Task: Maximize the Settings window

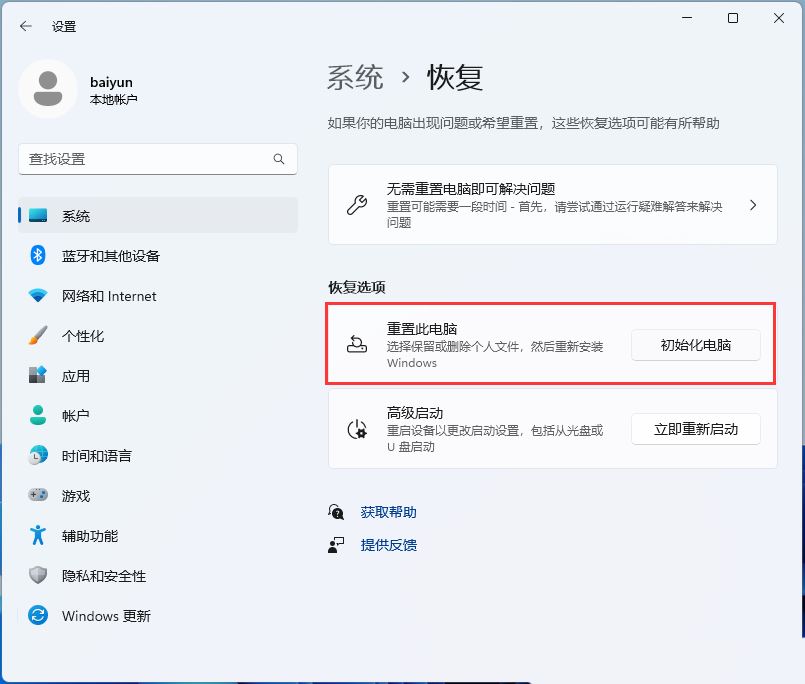Action: tap(733, 18)
